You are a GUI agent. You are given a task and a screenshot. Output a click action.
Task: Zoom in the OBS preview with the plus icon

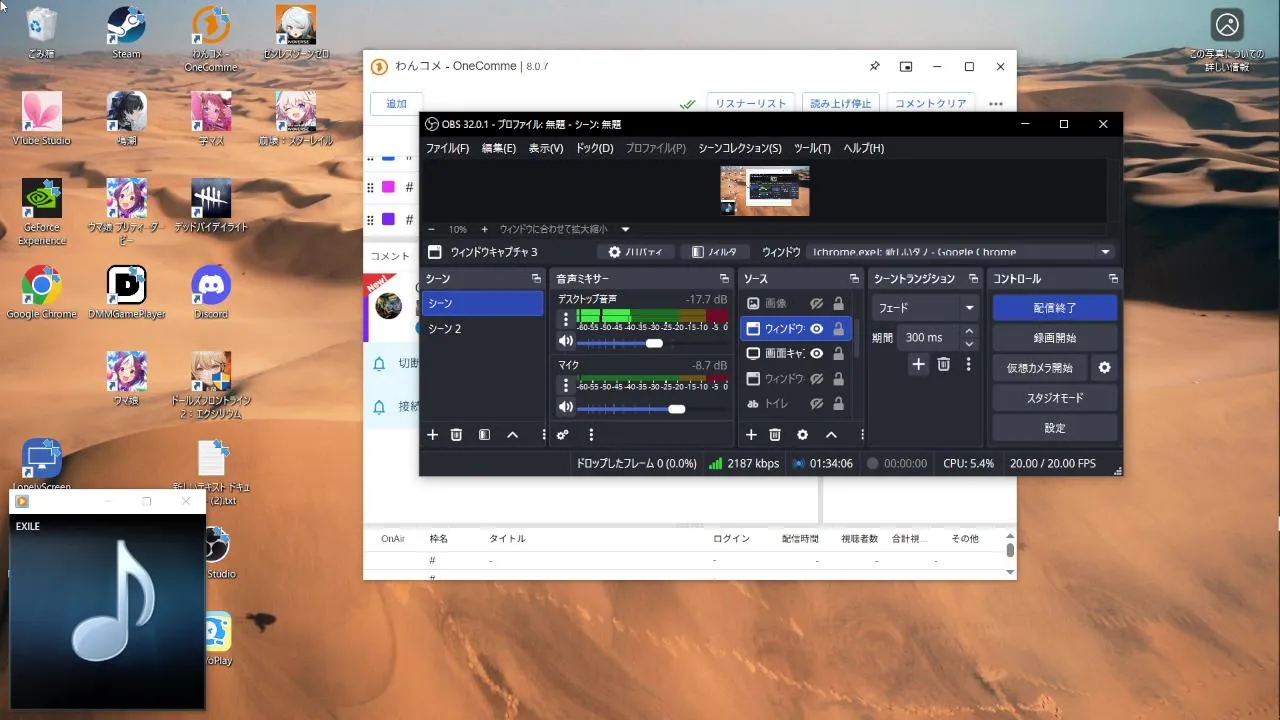(x=484, y=229)
